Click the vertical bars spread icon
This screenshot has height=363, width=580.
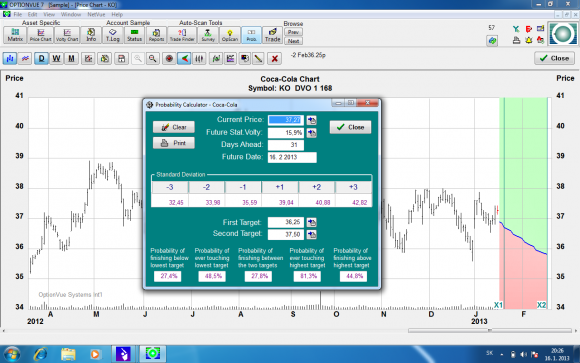[199, 58]
